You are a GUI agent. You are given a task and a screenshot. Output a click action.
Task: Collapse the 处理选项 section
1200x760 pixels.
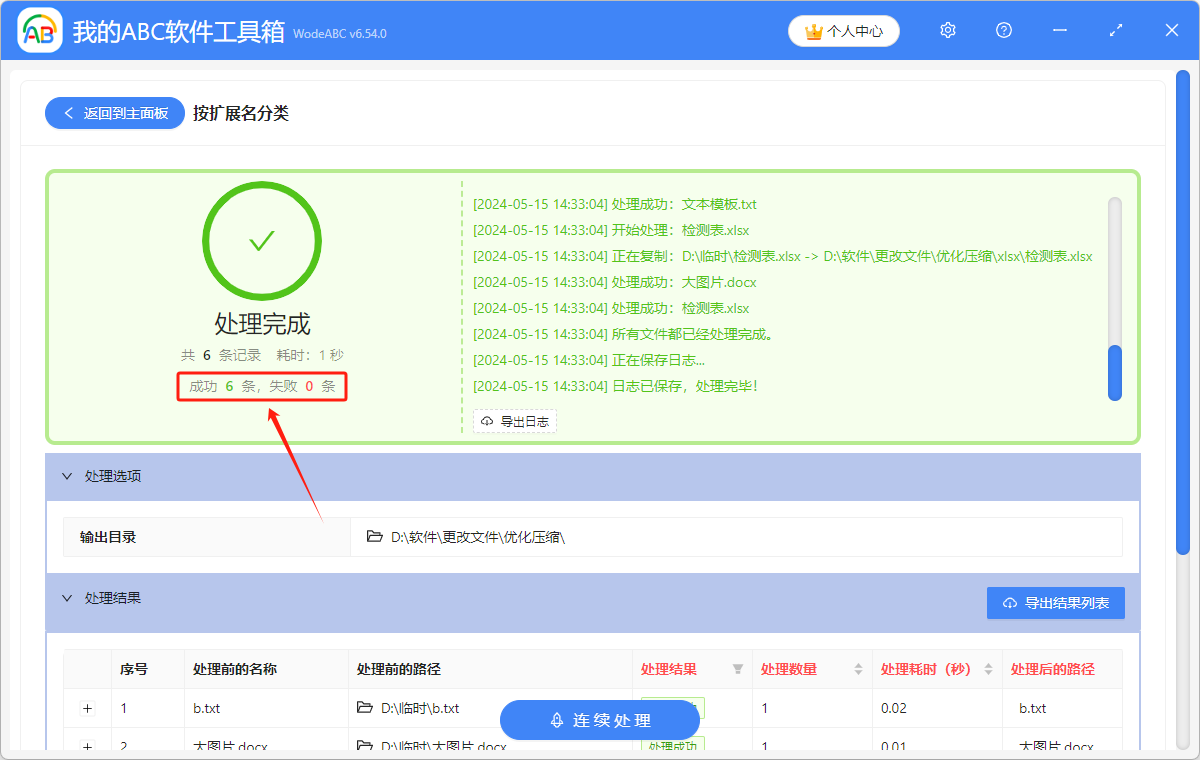66,477
